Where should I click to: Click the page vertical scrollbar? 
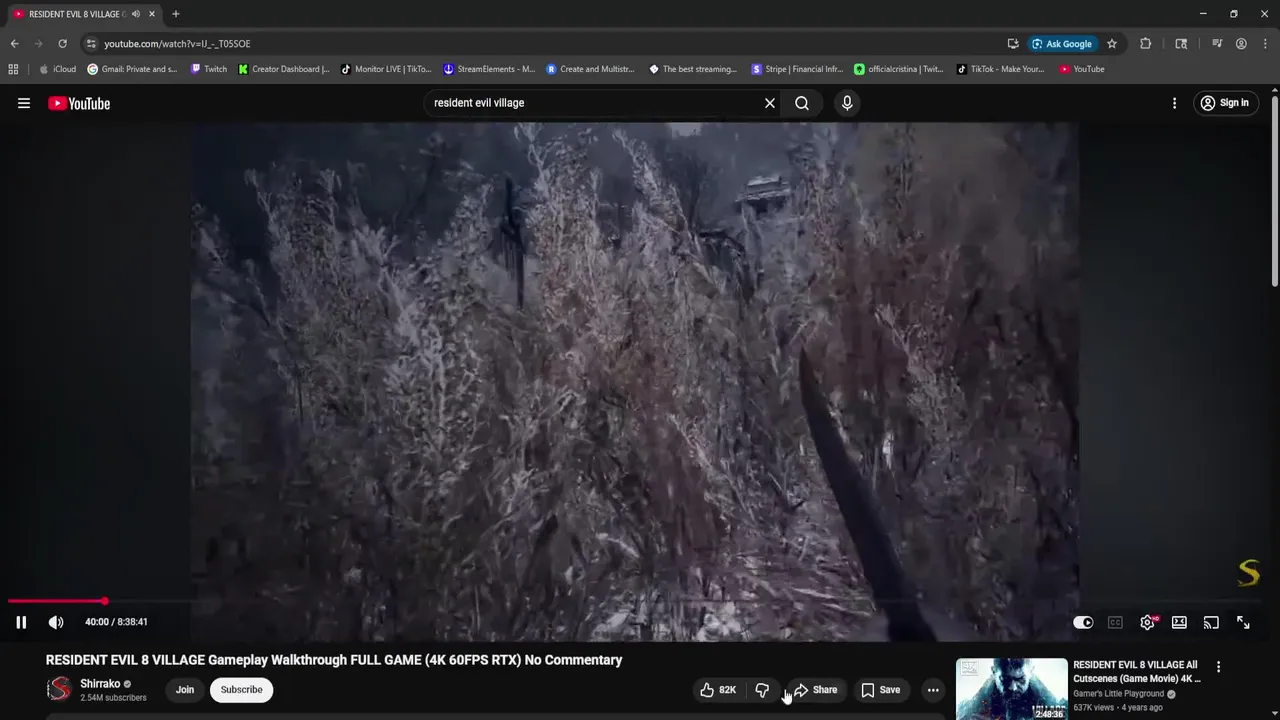coord(1275,190)
